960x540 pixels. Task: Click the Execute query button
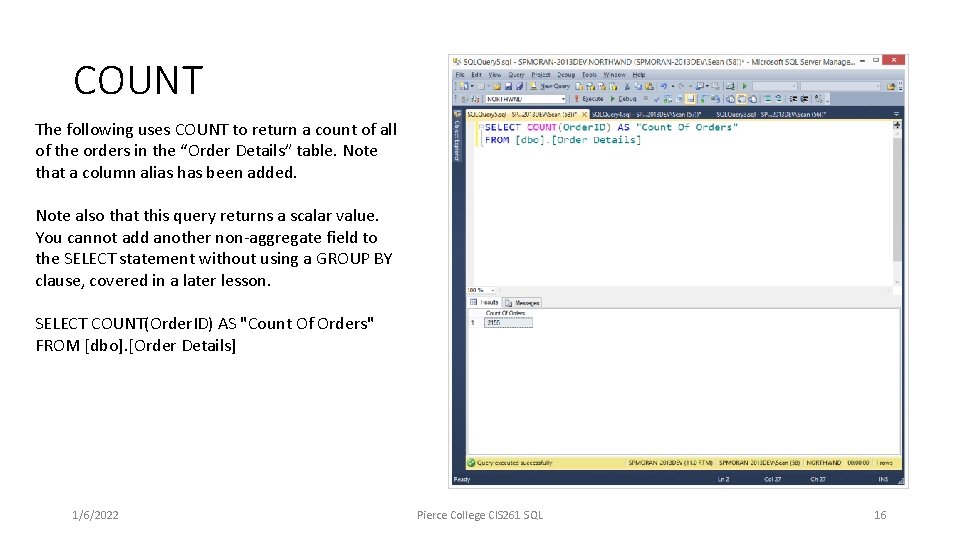(x=589, y=99)
